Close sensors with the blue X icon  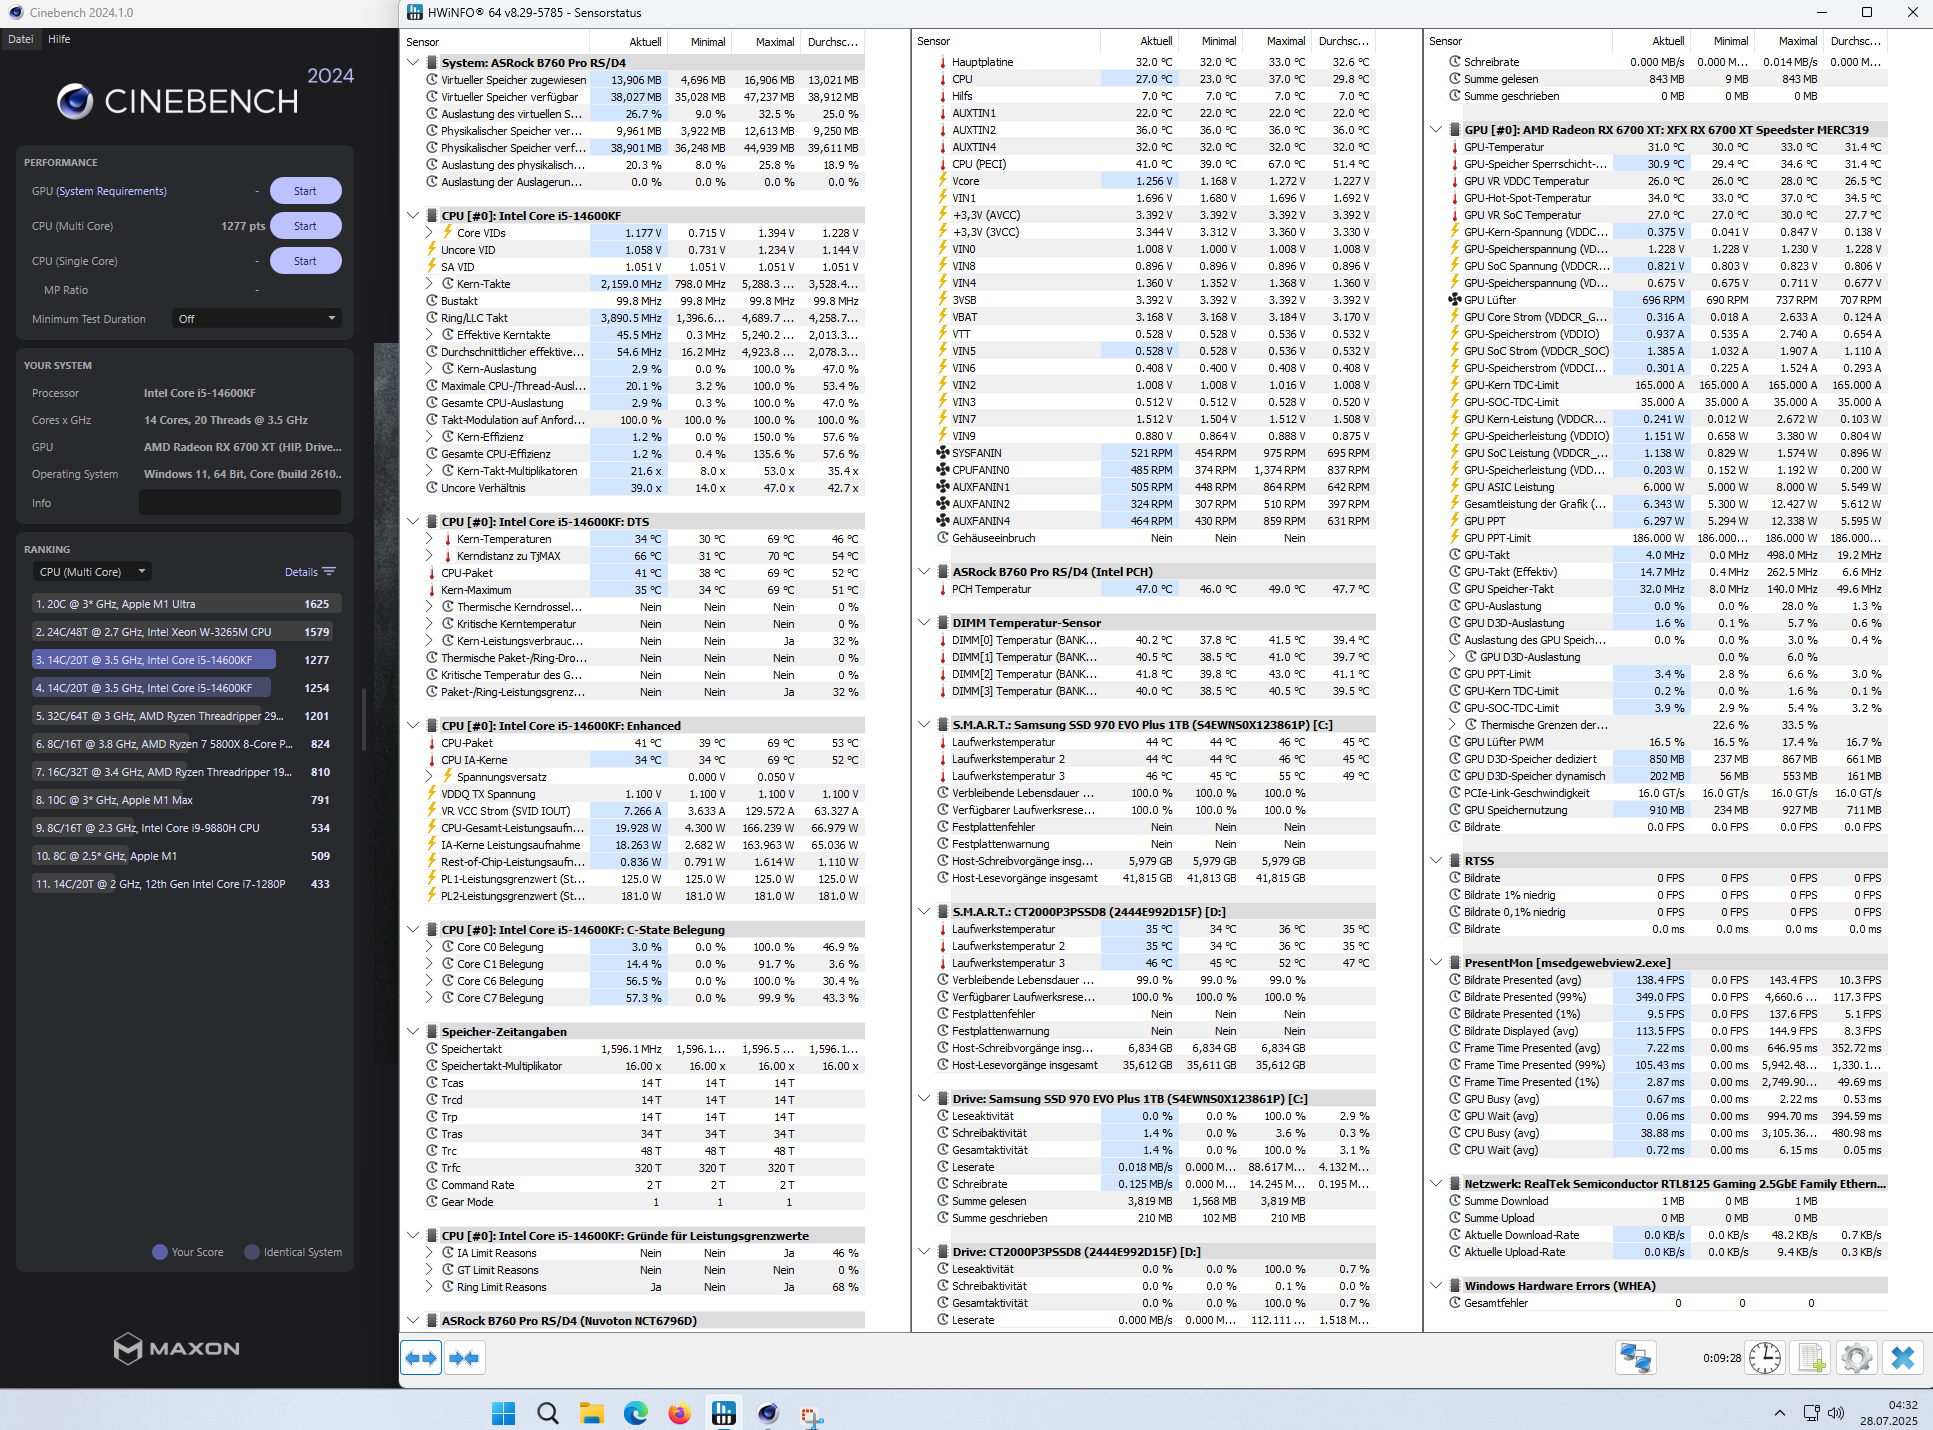(x=1903, y=1358)
